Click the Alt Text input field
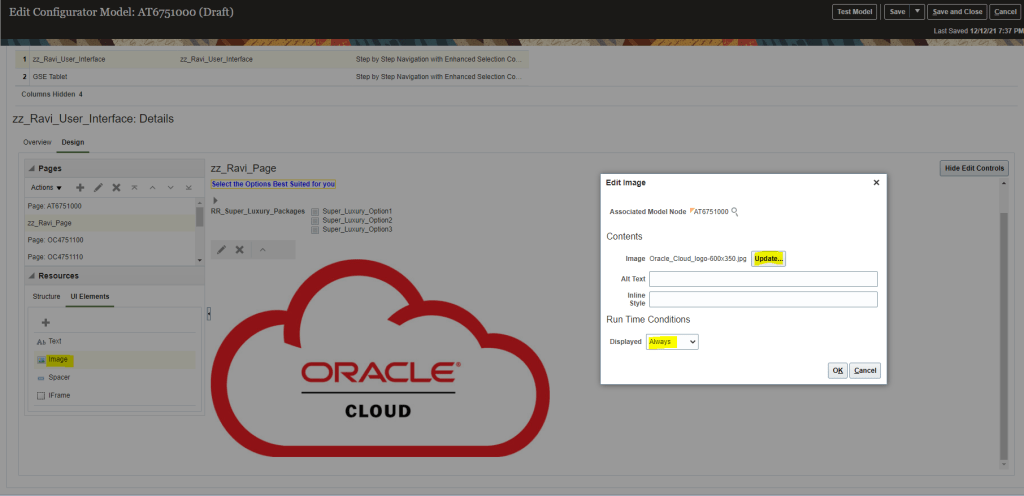The height and width of the screenshot is (496, 1024). pos(763,279)
